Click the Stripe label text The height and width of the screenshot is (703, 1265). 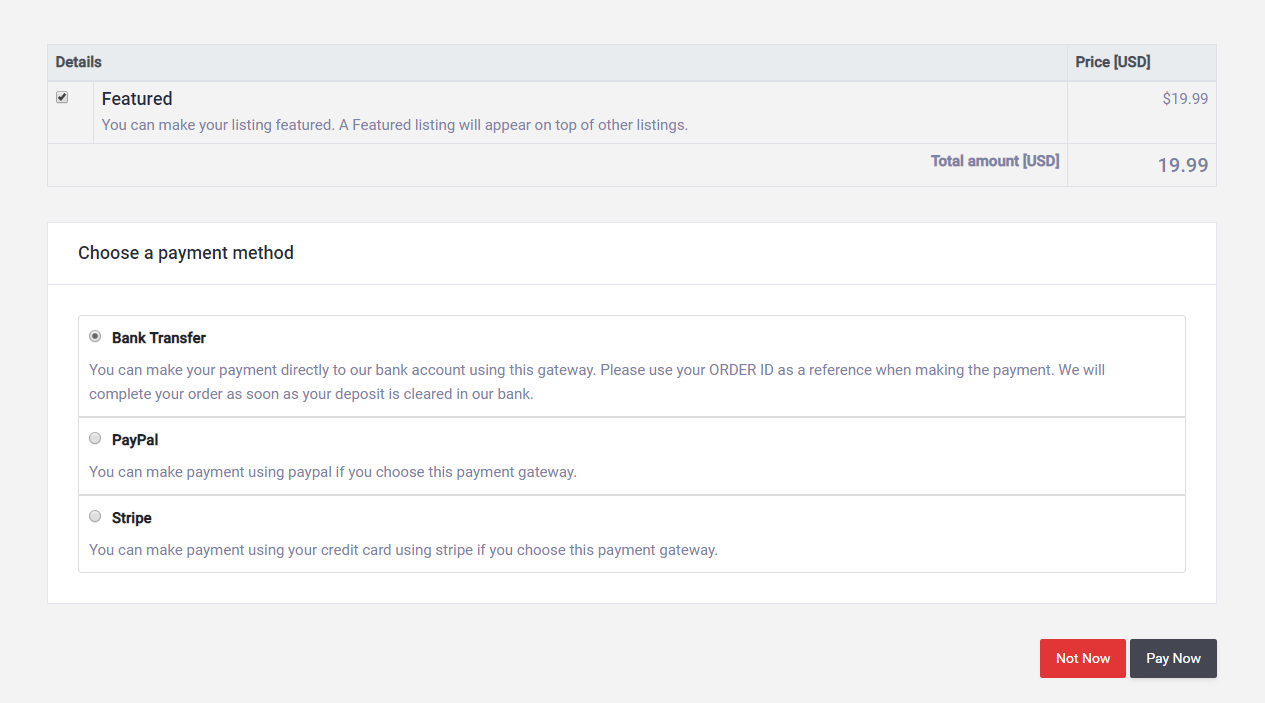(132, 518)
